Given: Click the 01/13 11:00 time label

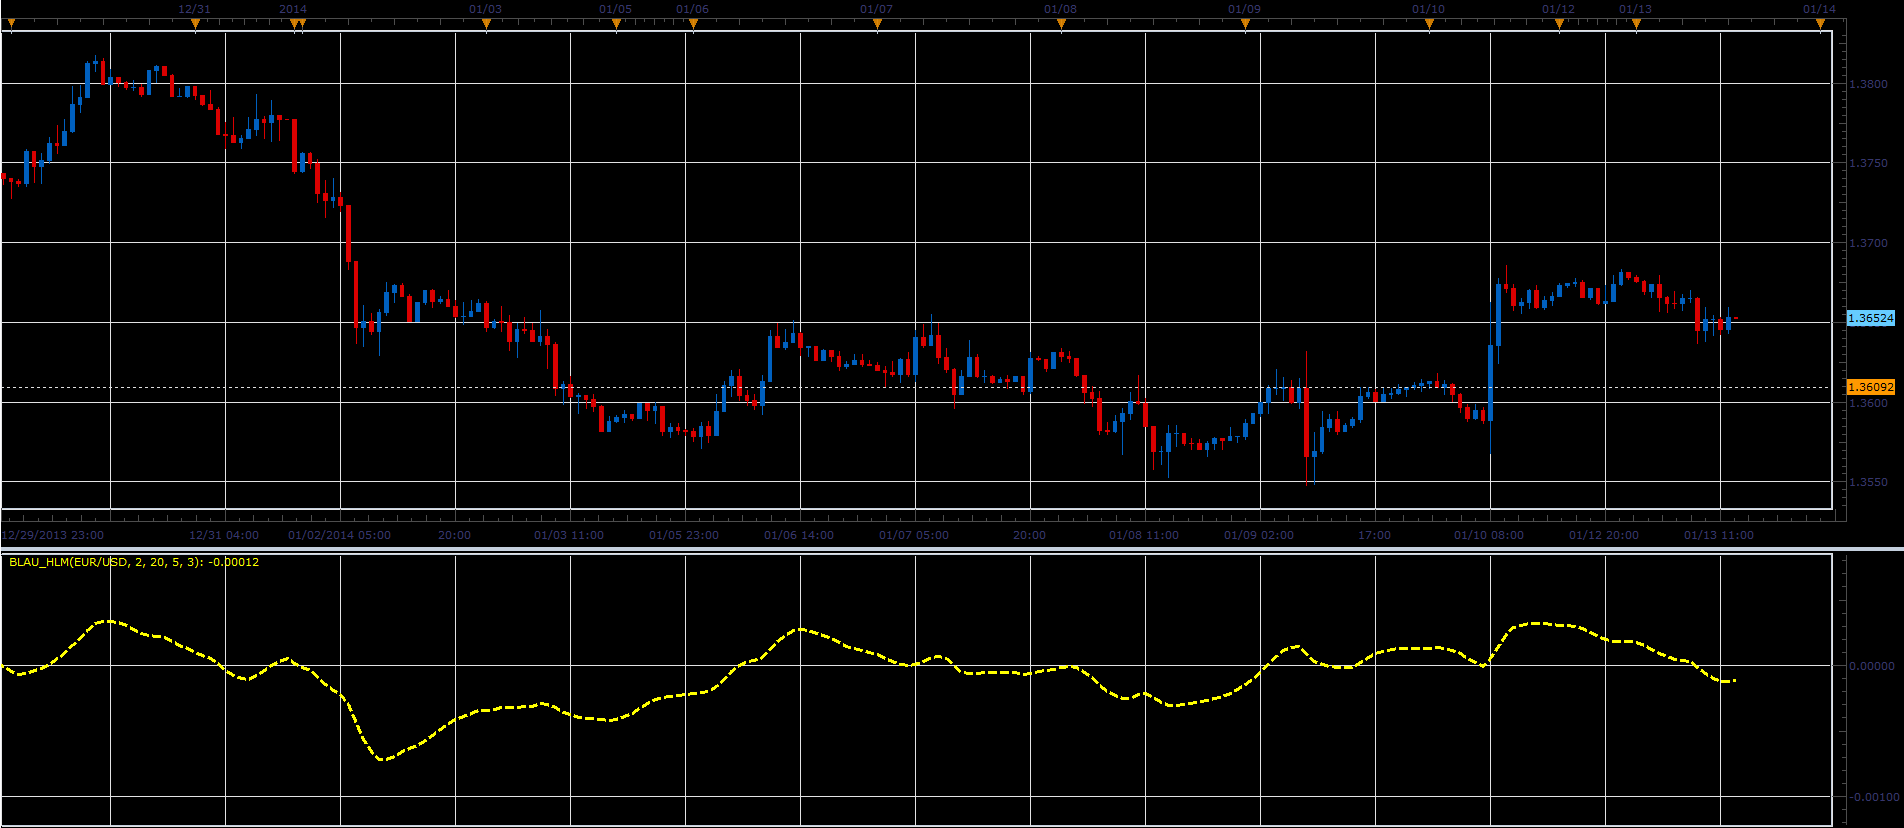Looking at the screenshot, I should (x=1719, y=535).
